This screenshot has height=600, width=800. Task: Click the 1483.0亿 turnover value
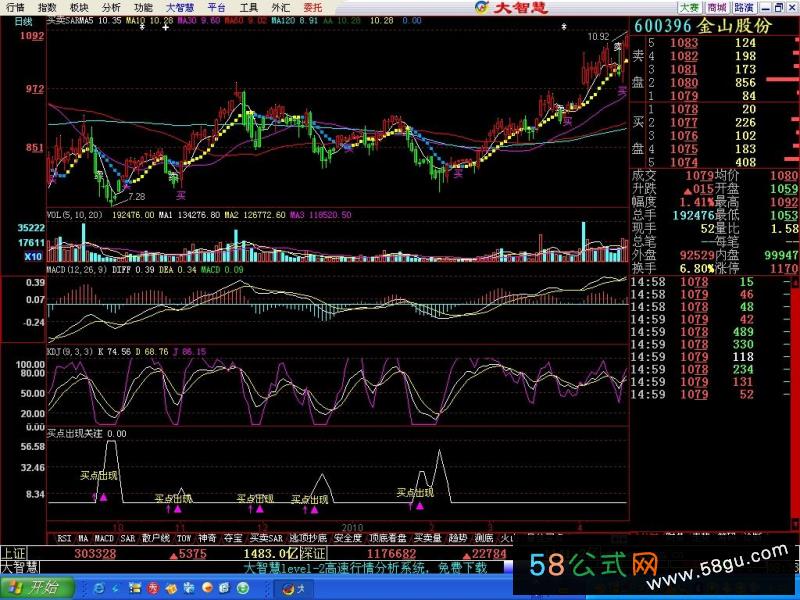[x=271, y=553]
